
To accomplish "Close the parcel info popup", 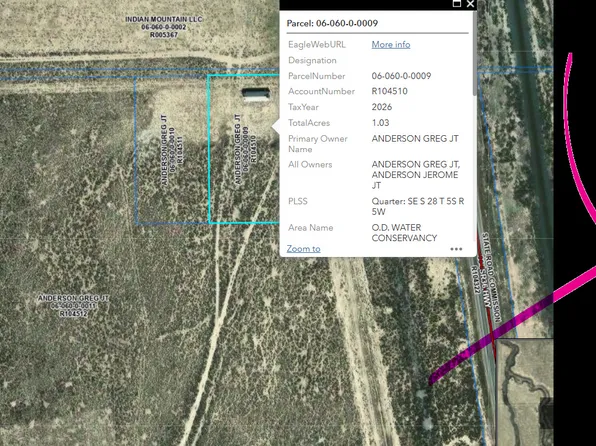I will point(470,4).
